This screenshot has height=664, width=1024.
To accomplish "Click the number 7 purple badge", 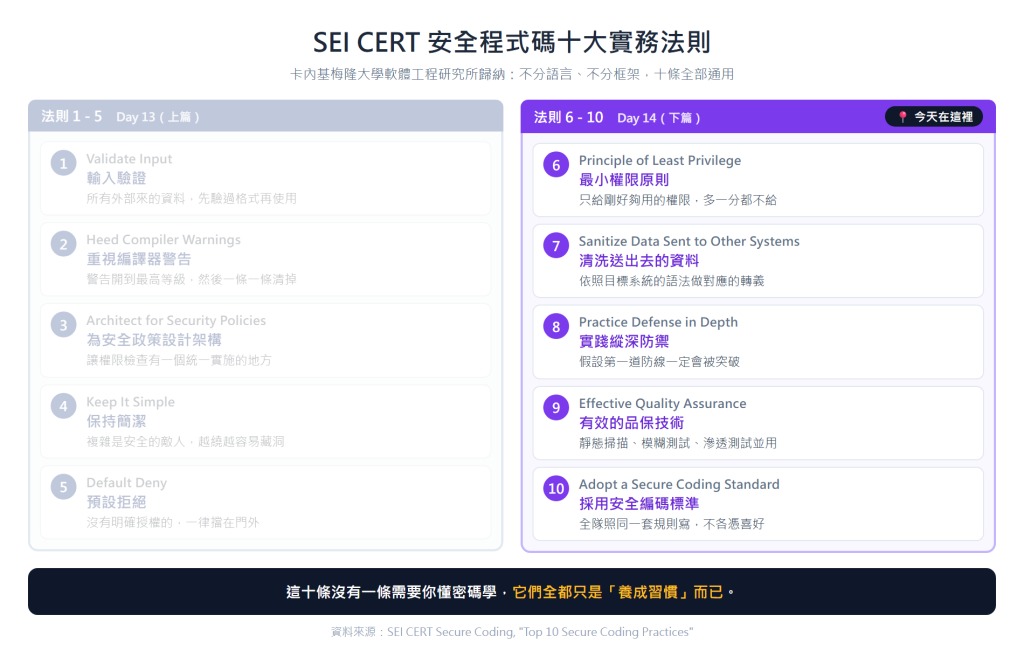I will pyautogui.click(x=556, y=245).
